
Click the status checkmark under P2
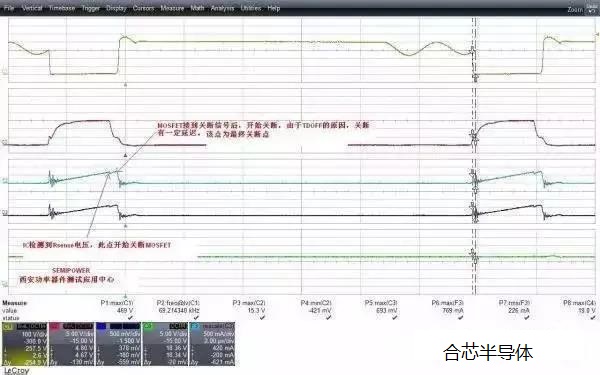[196, 318]
